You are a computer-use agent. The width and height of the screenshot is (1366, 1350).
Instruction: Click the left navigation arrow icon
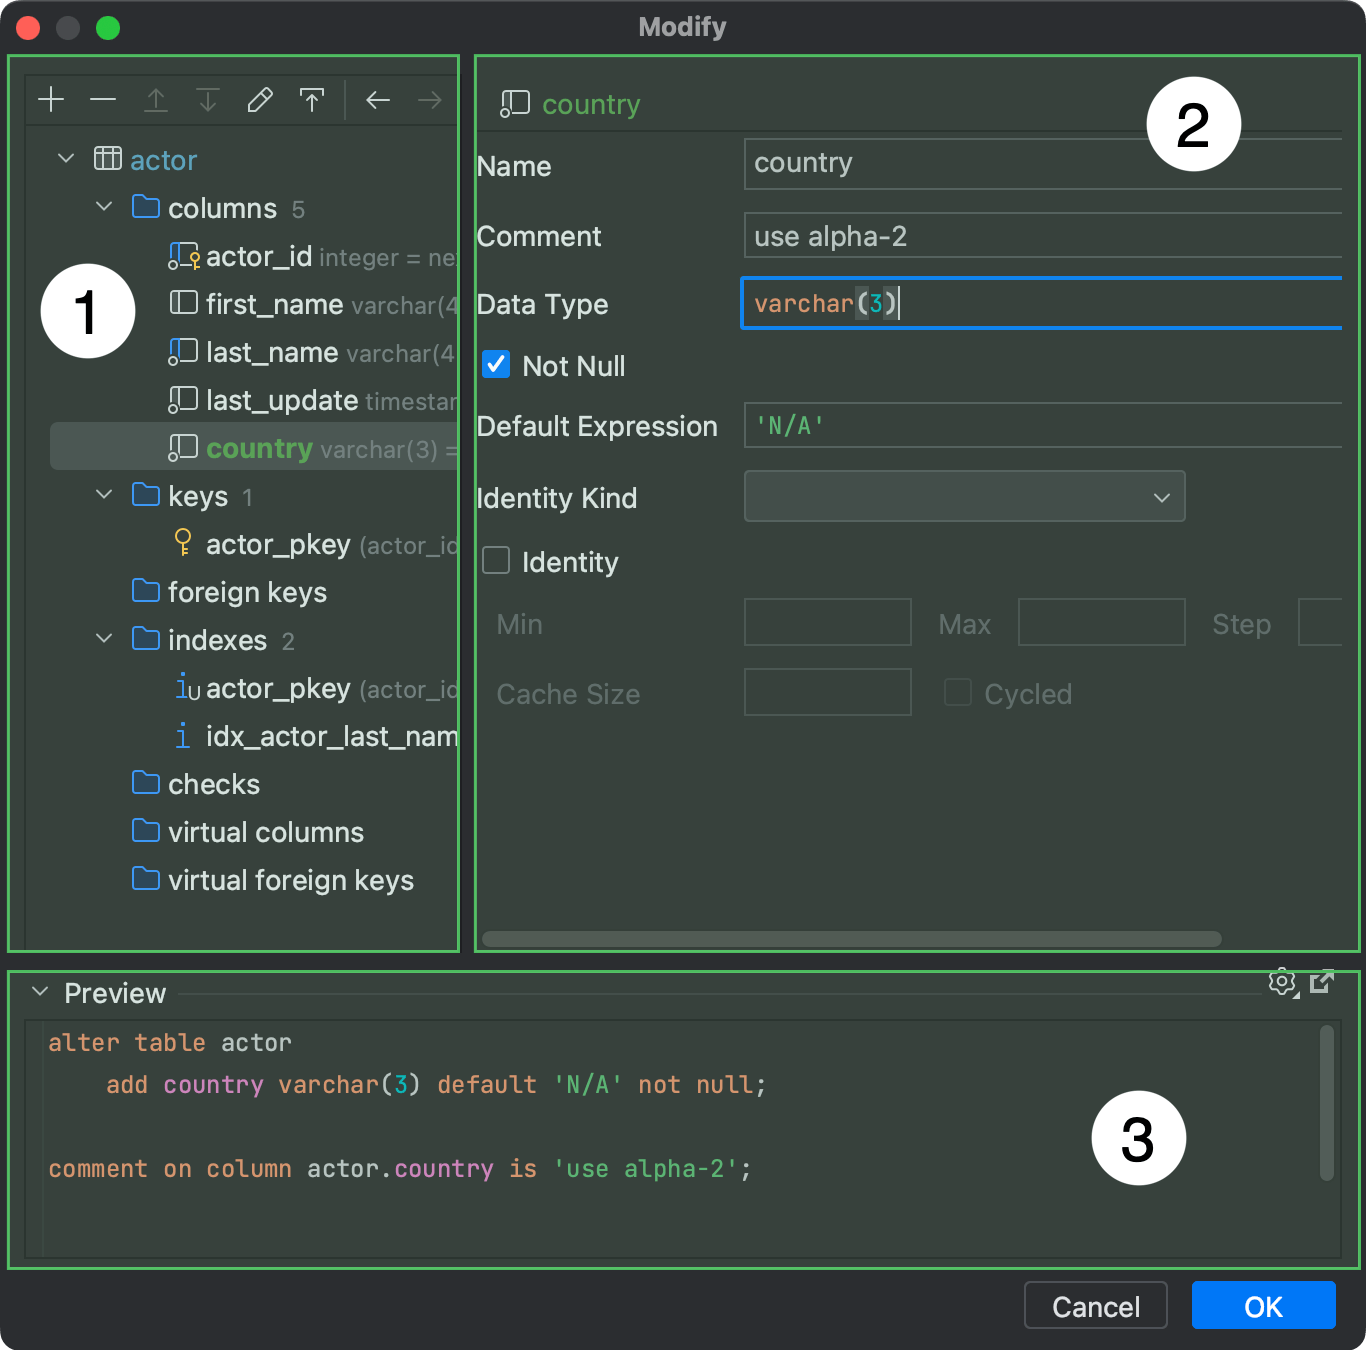click(377, 99)
